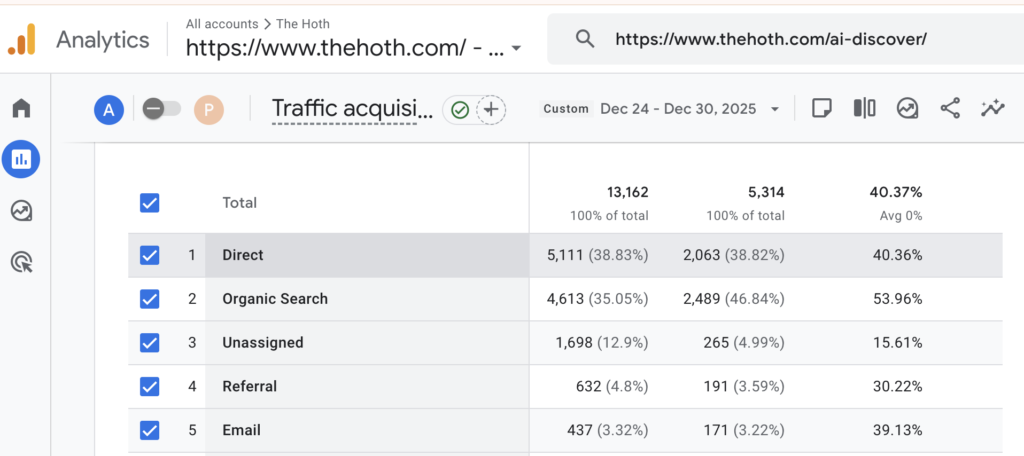This screenshot has width=1024, height=456.
Task: Open the Reports icon in sidebar
Action: (21, 158)
